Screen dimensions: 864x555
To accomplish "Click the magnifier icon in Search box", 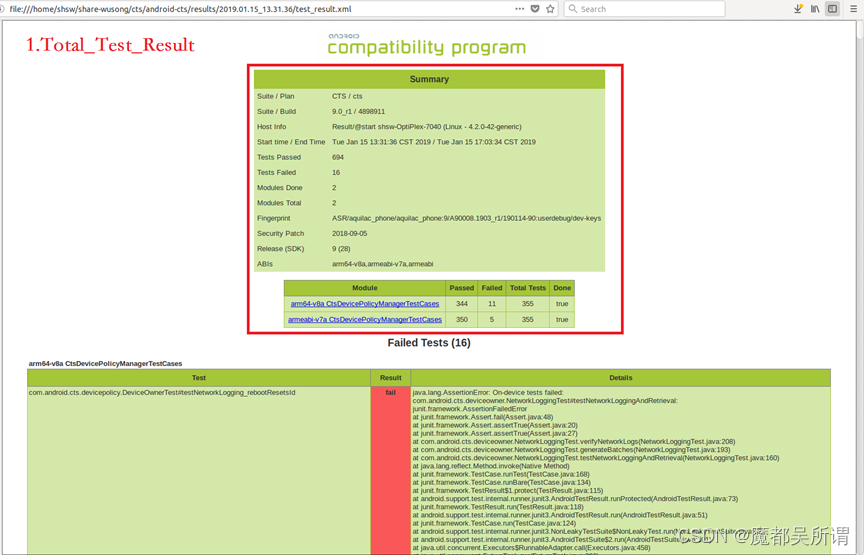I will [573, 9].
